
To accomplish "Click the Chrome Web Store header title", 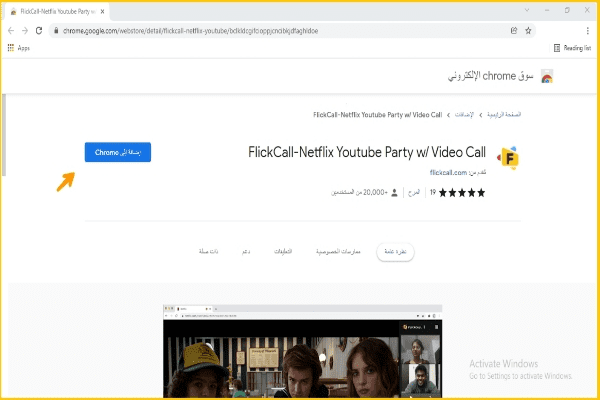I will tap(491, 76).
